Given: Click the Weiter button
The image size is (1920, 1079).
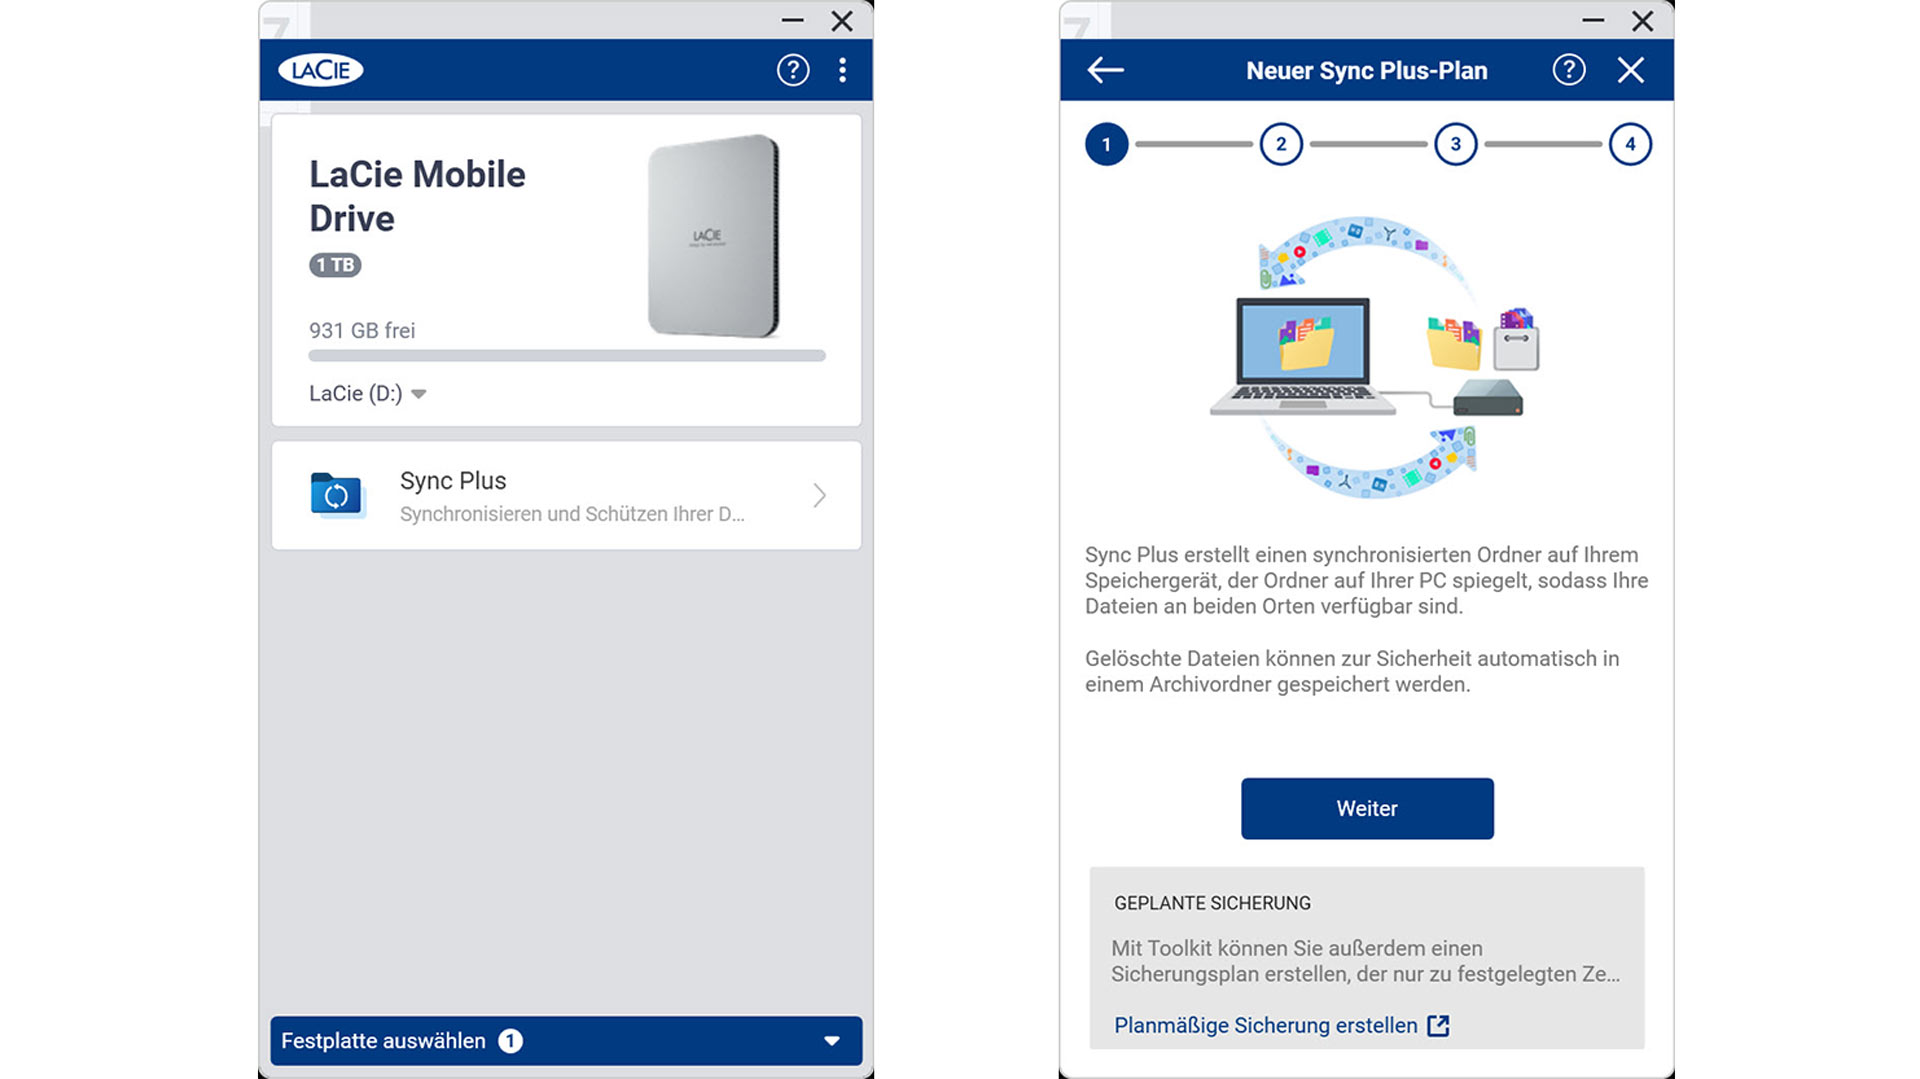Looking at the screenshot, I should point(1367,808).
